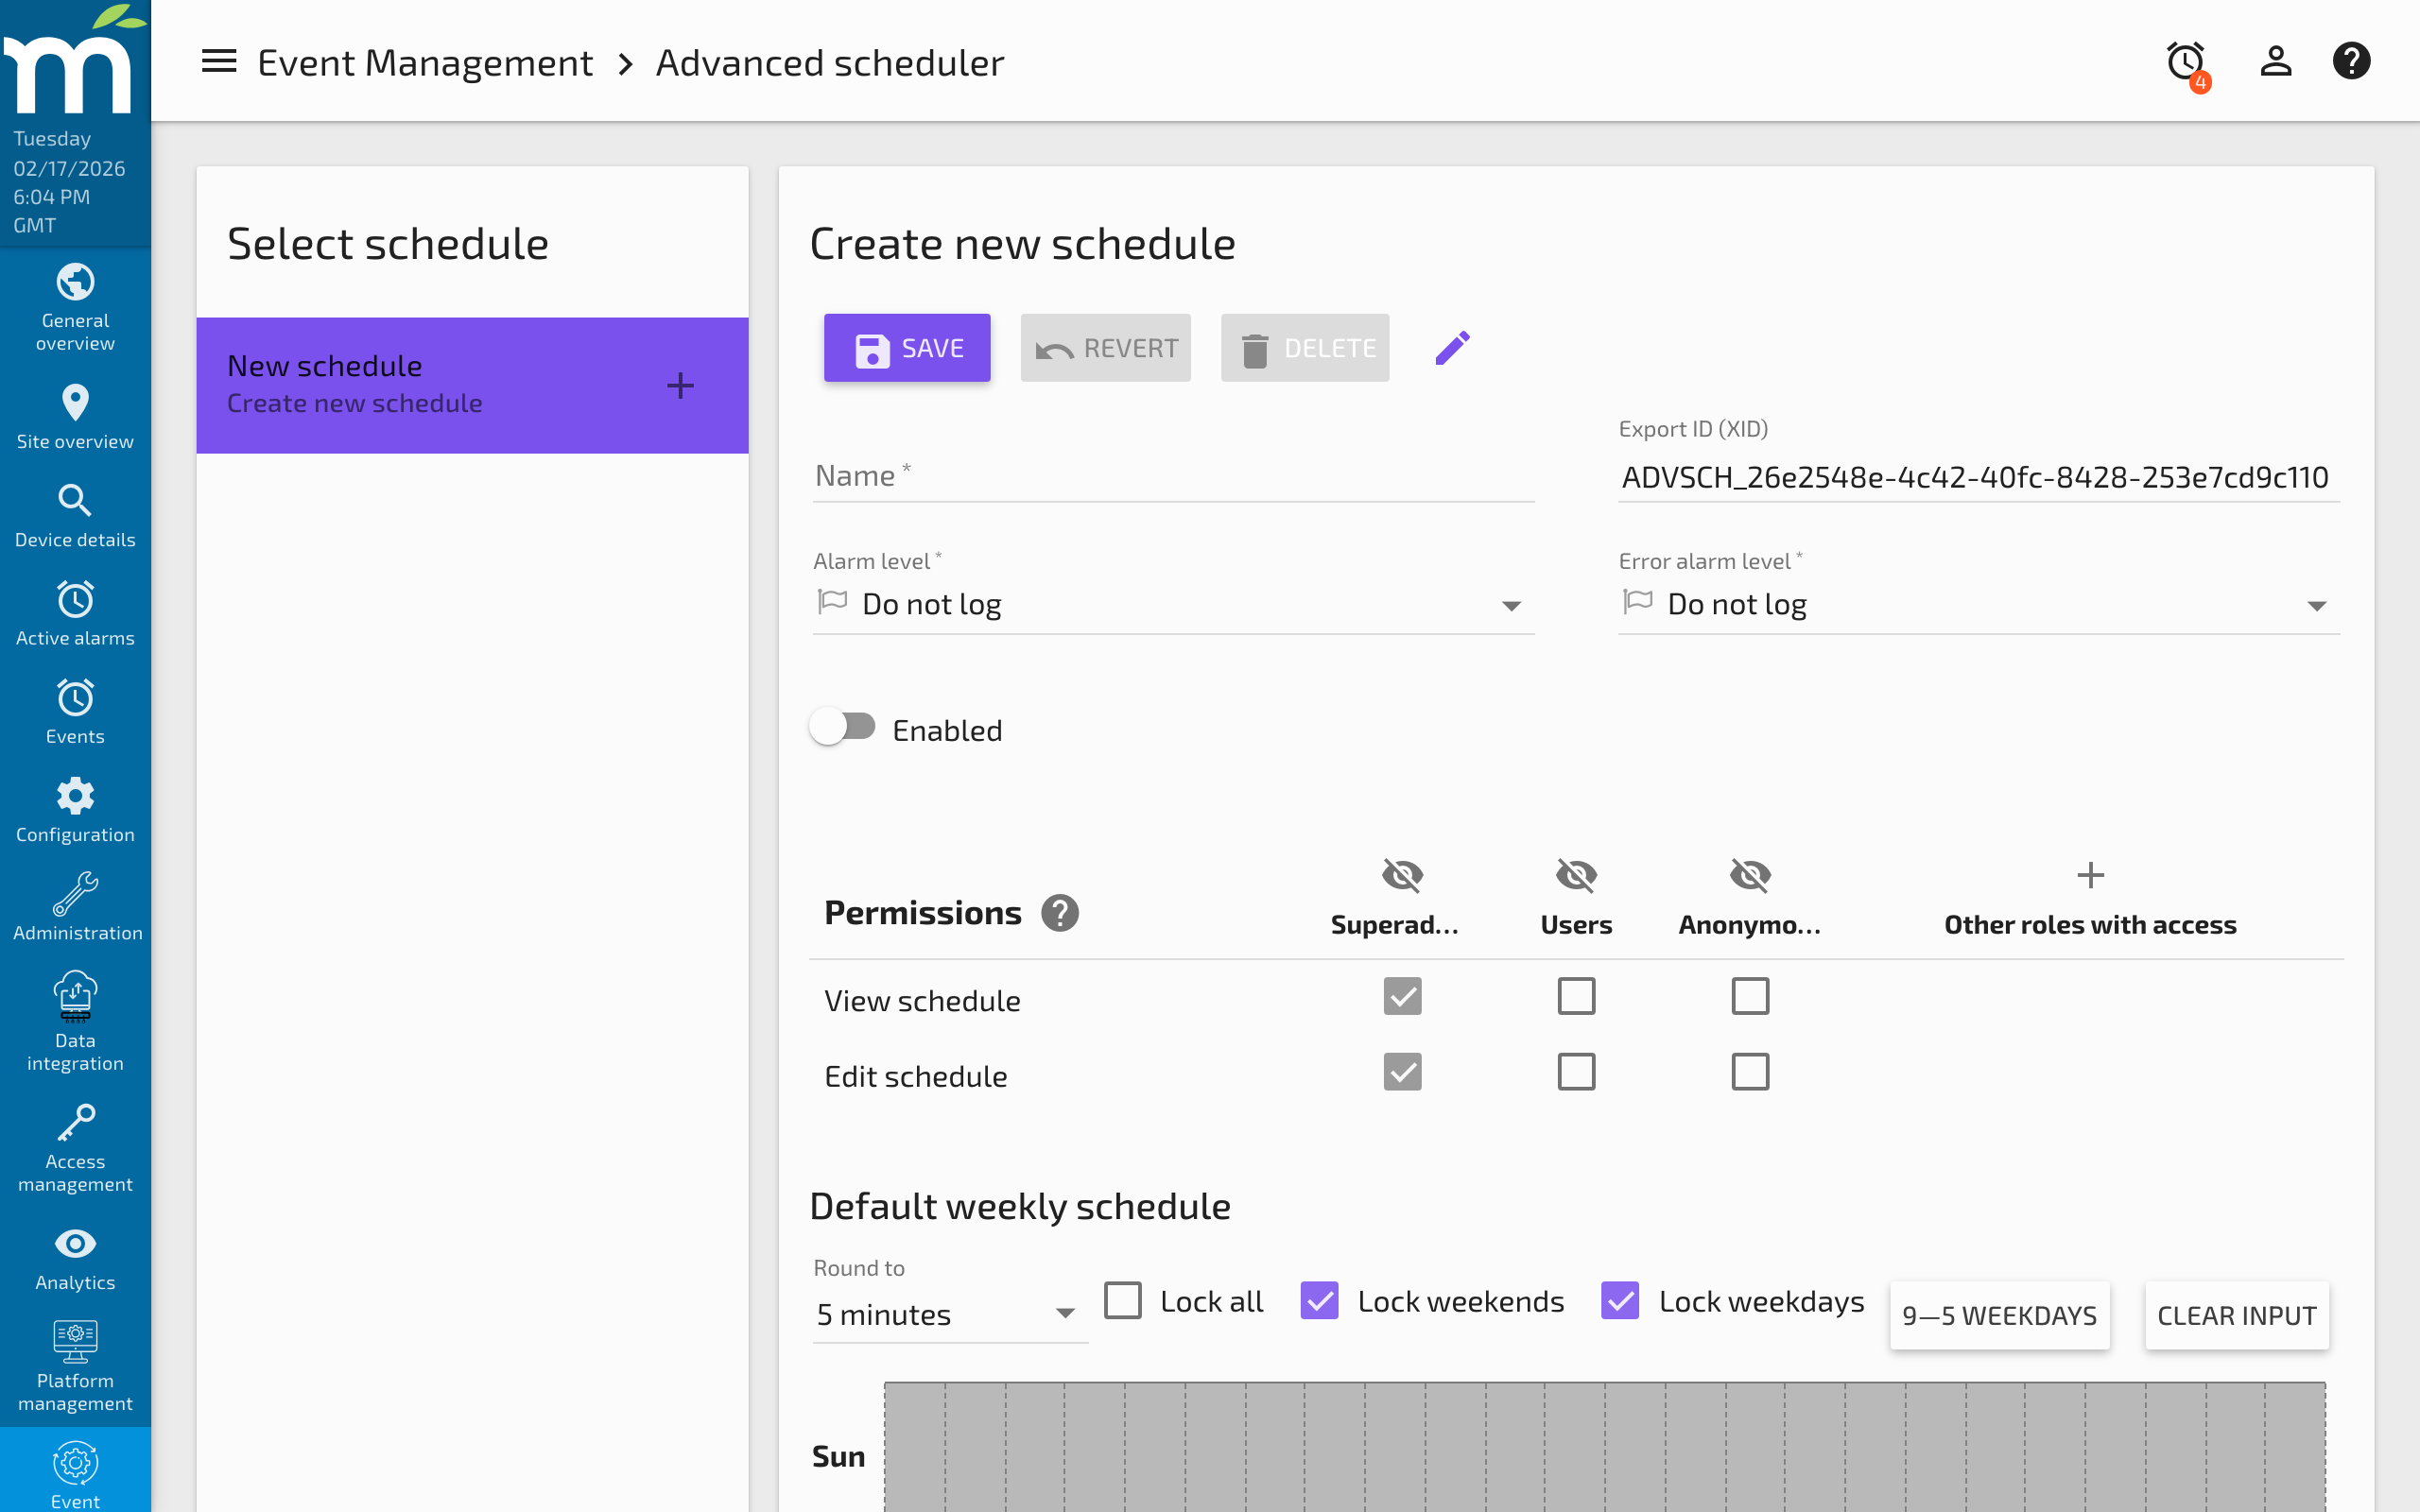Open the Error alarm level dropdown
Viewport: 2420px width, 1512px height.
(1978, 603)
